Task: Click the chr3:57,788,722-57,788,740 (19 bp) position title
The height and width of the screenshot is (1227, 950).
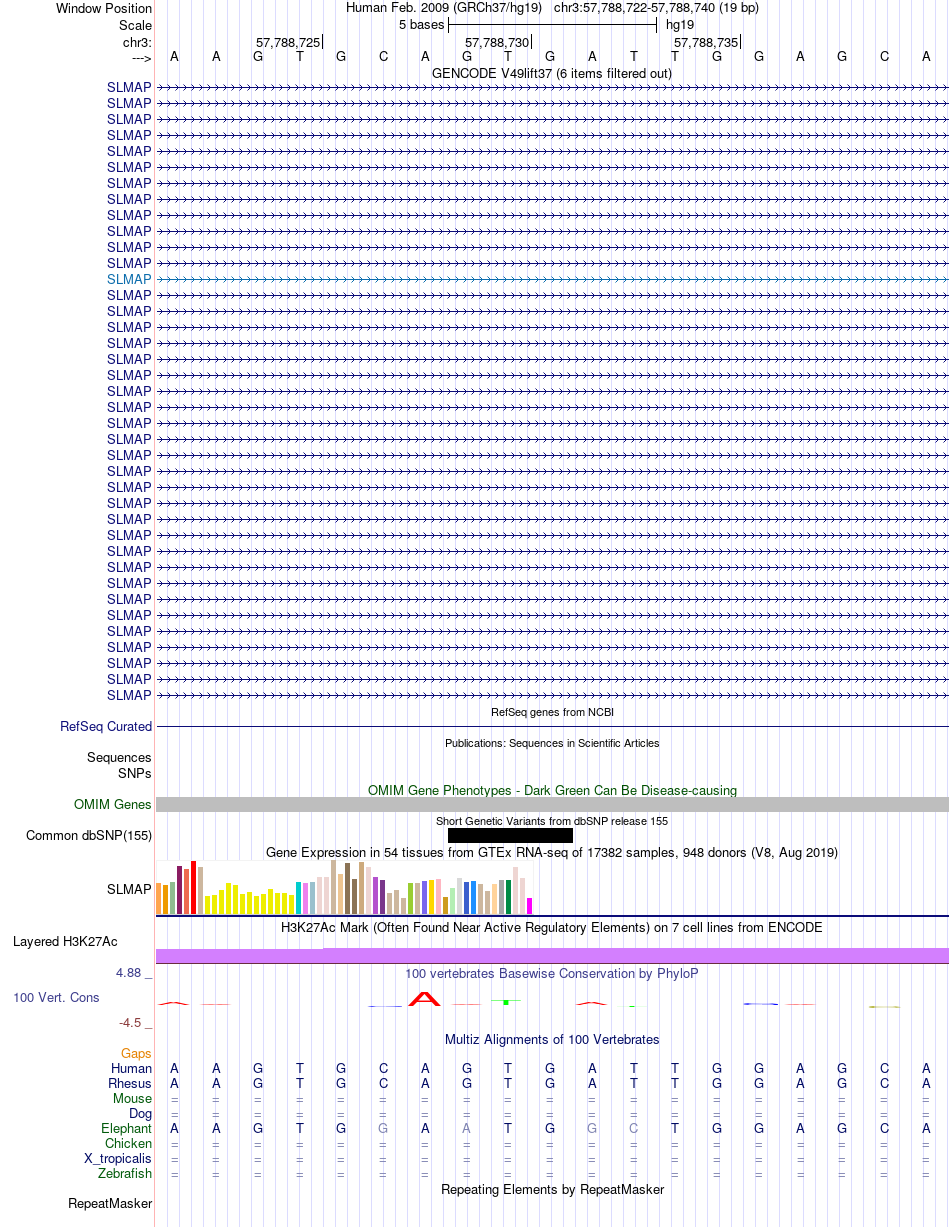Action: coord(656,8)
